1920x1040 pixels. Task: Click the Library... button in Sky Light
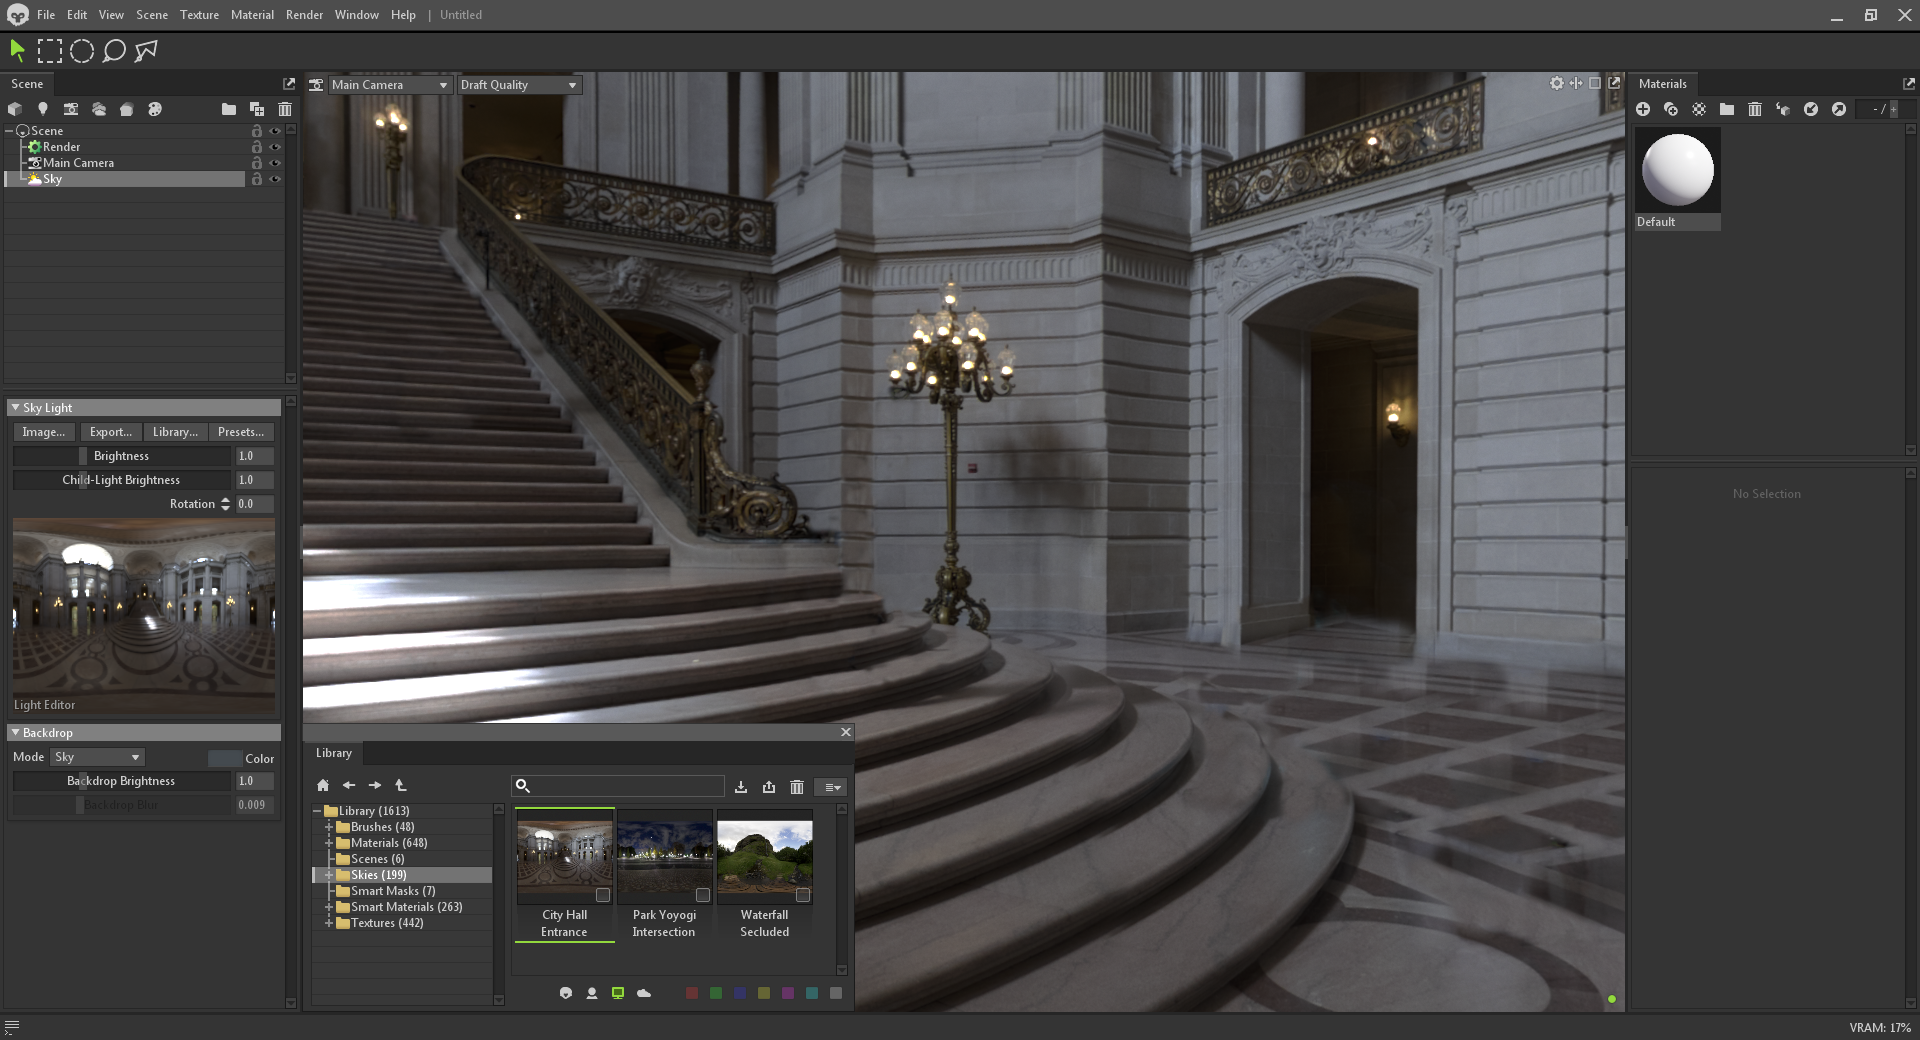[175, 432]
